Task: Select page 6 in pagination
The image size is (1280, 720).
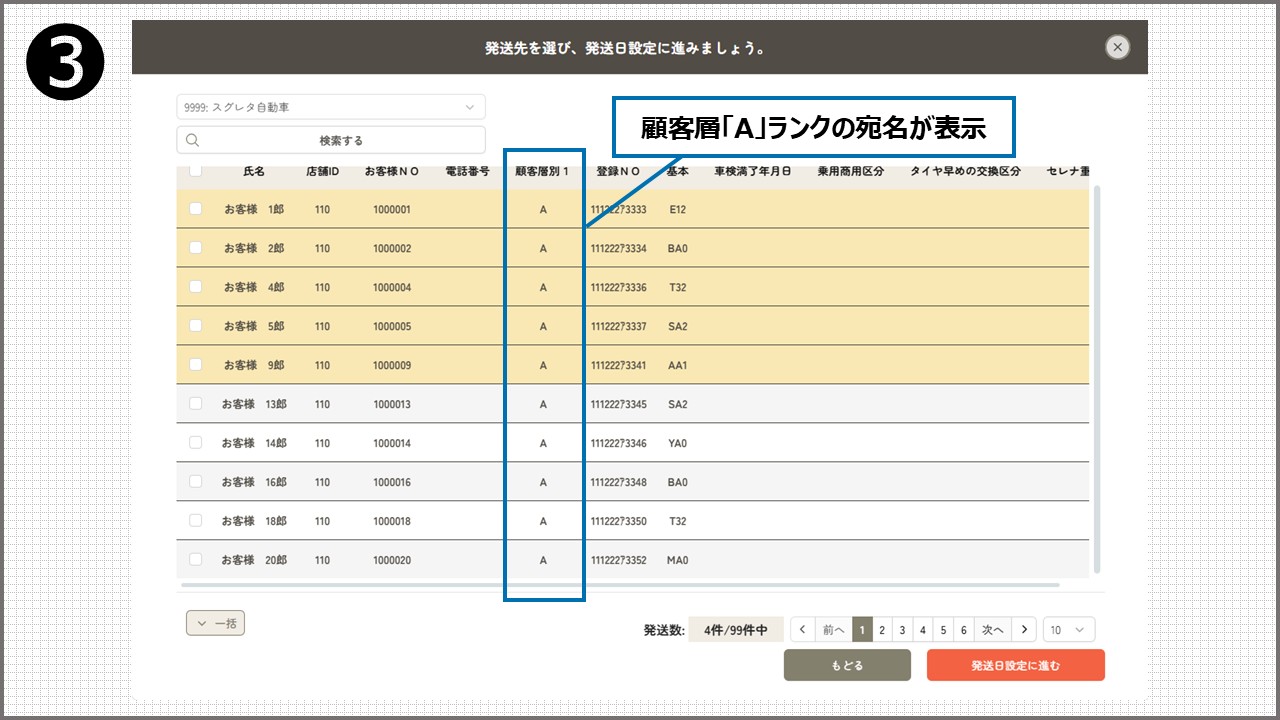Action: [963, 630]
